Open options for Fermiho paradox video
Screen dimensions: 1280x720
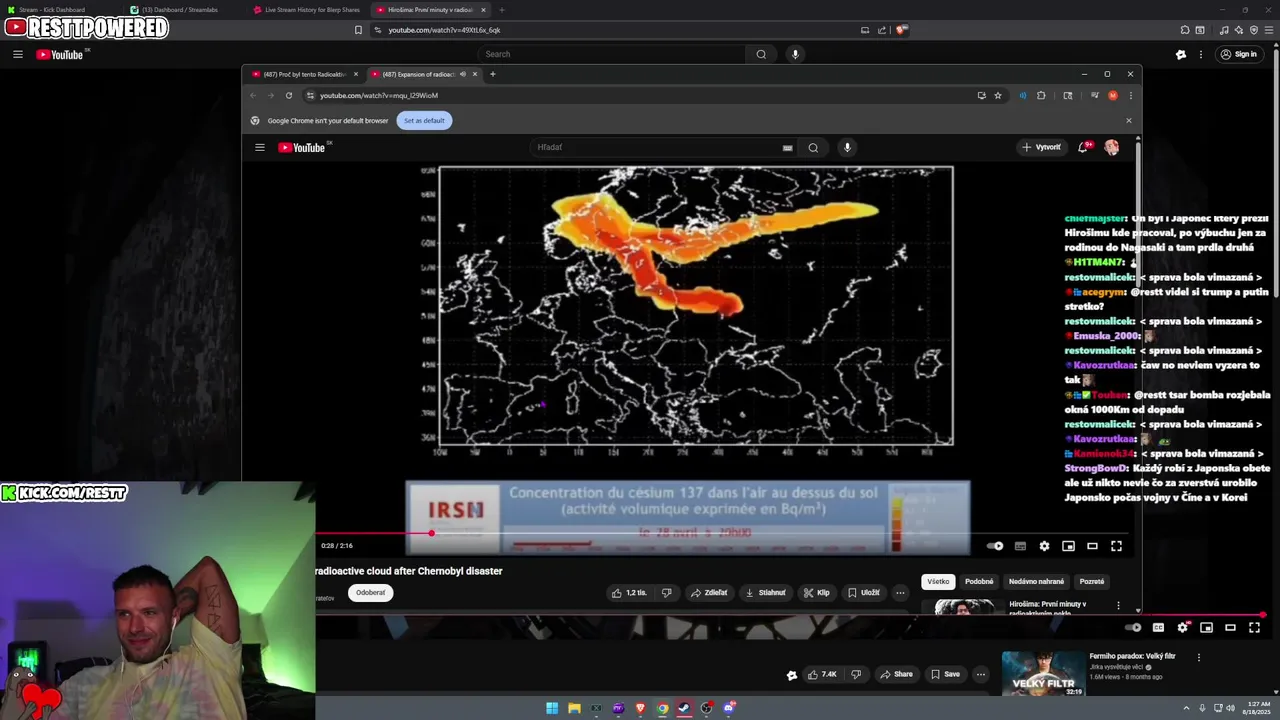[1198, 658]
